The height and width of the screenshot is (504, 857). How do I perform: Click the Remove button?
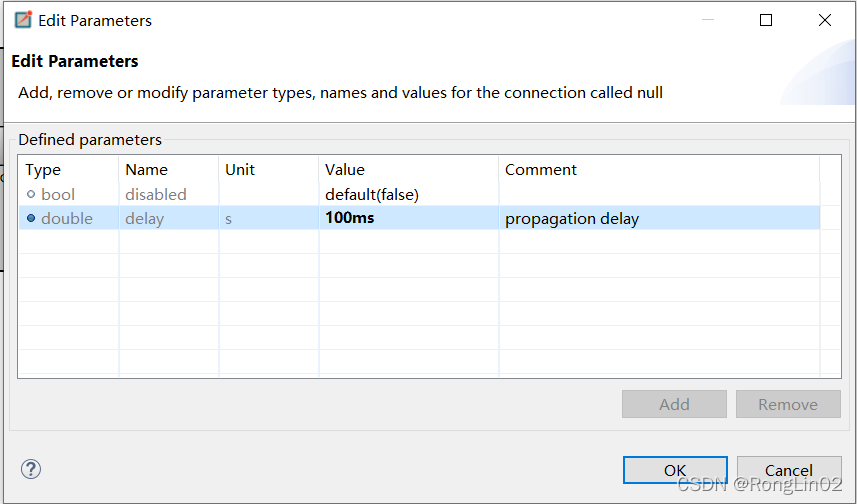pos(787,404)
